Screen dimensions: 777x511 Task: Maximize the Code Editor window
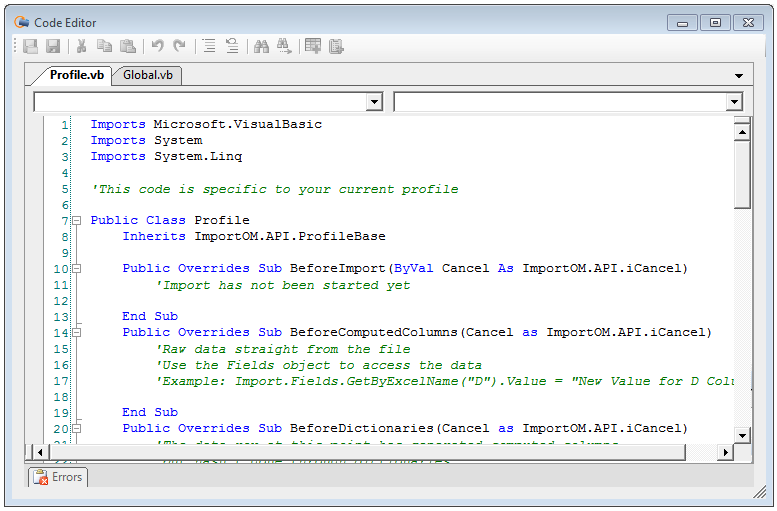pos(715,23)
